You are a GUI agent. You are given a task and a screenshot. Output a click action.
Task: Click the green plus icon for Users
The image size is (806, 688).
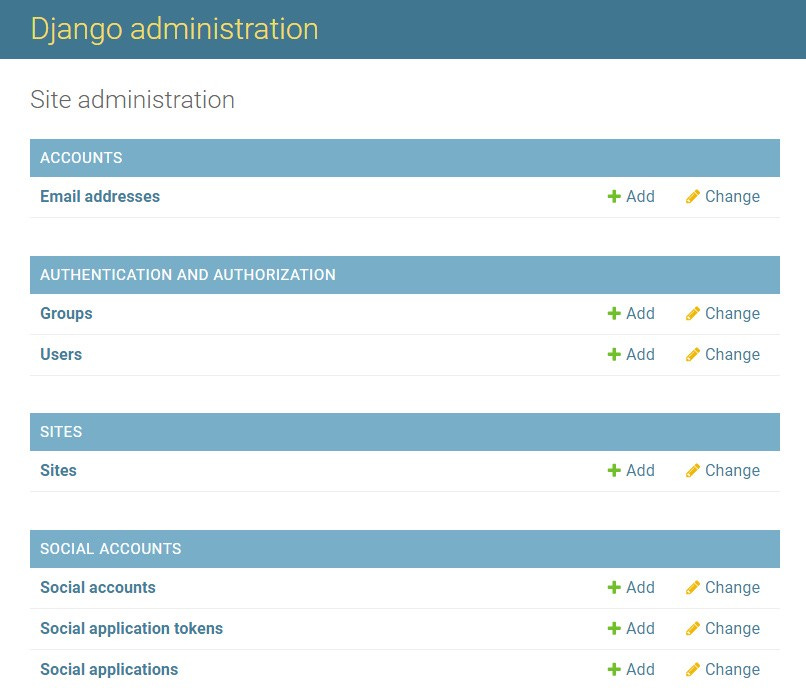(614, 354)
